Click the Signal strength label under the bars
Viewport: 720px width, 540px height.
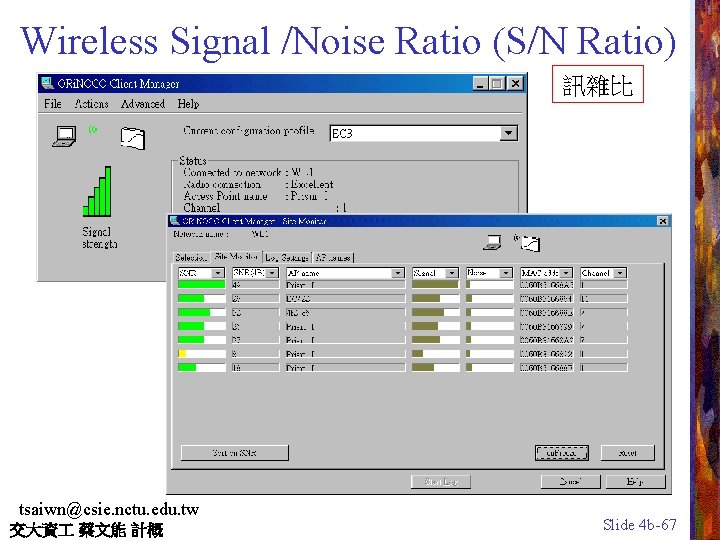coord(98,238)
